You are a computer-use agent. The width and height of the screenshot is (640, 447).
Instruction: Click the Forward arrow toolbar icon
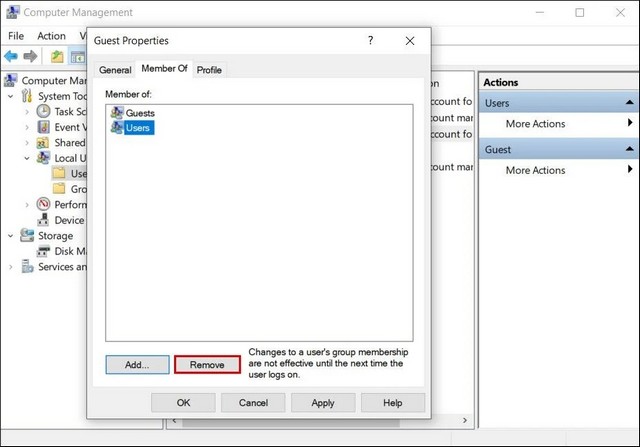pos(30,56)
